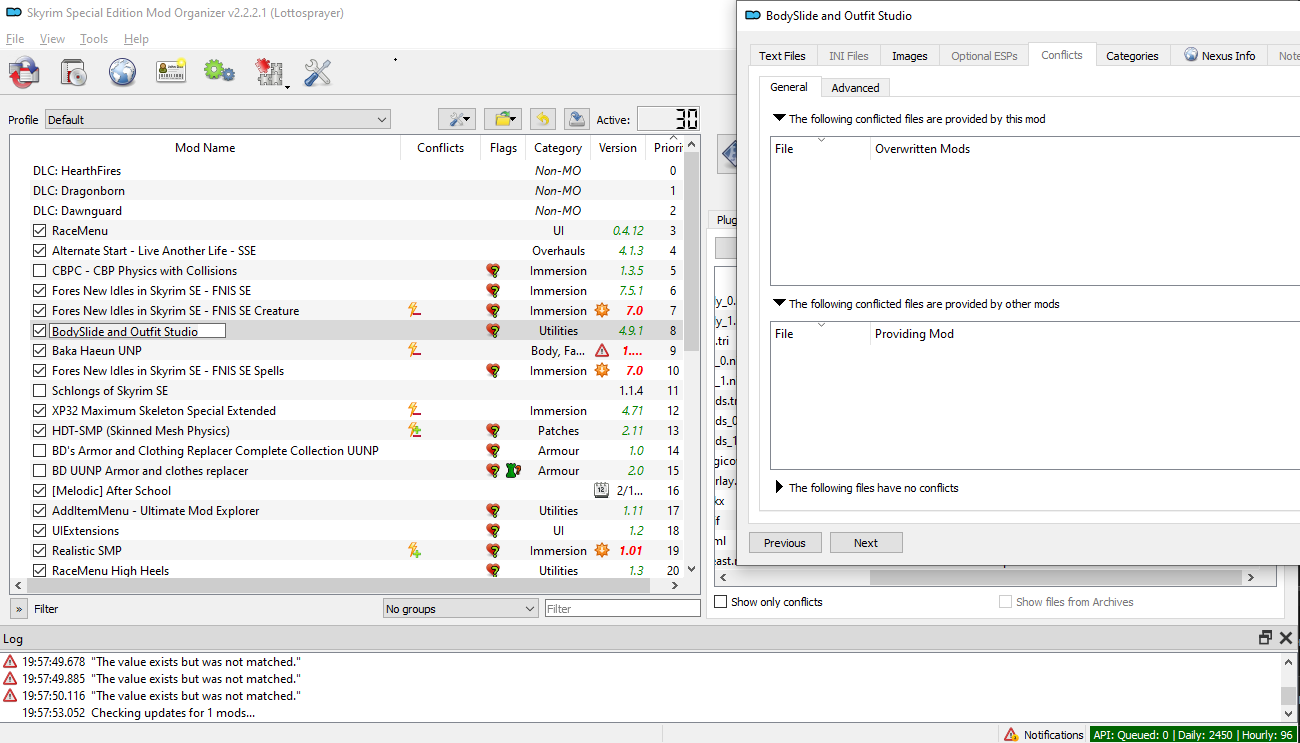Open Settings wrench and screwdriver icon
The height and width of the screenshot is (743, 1300).
[317, 72]
